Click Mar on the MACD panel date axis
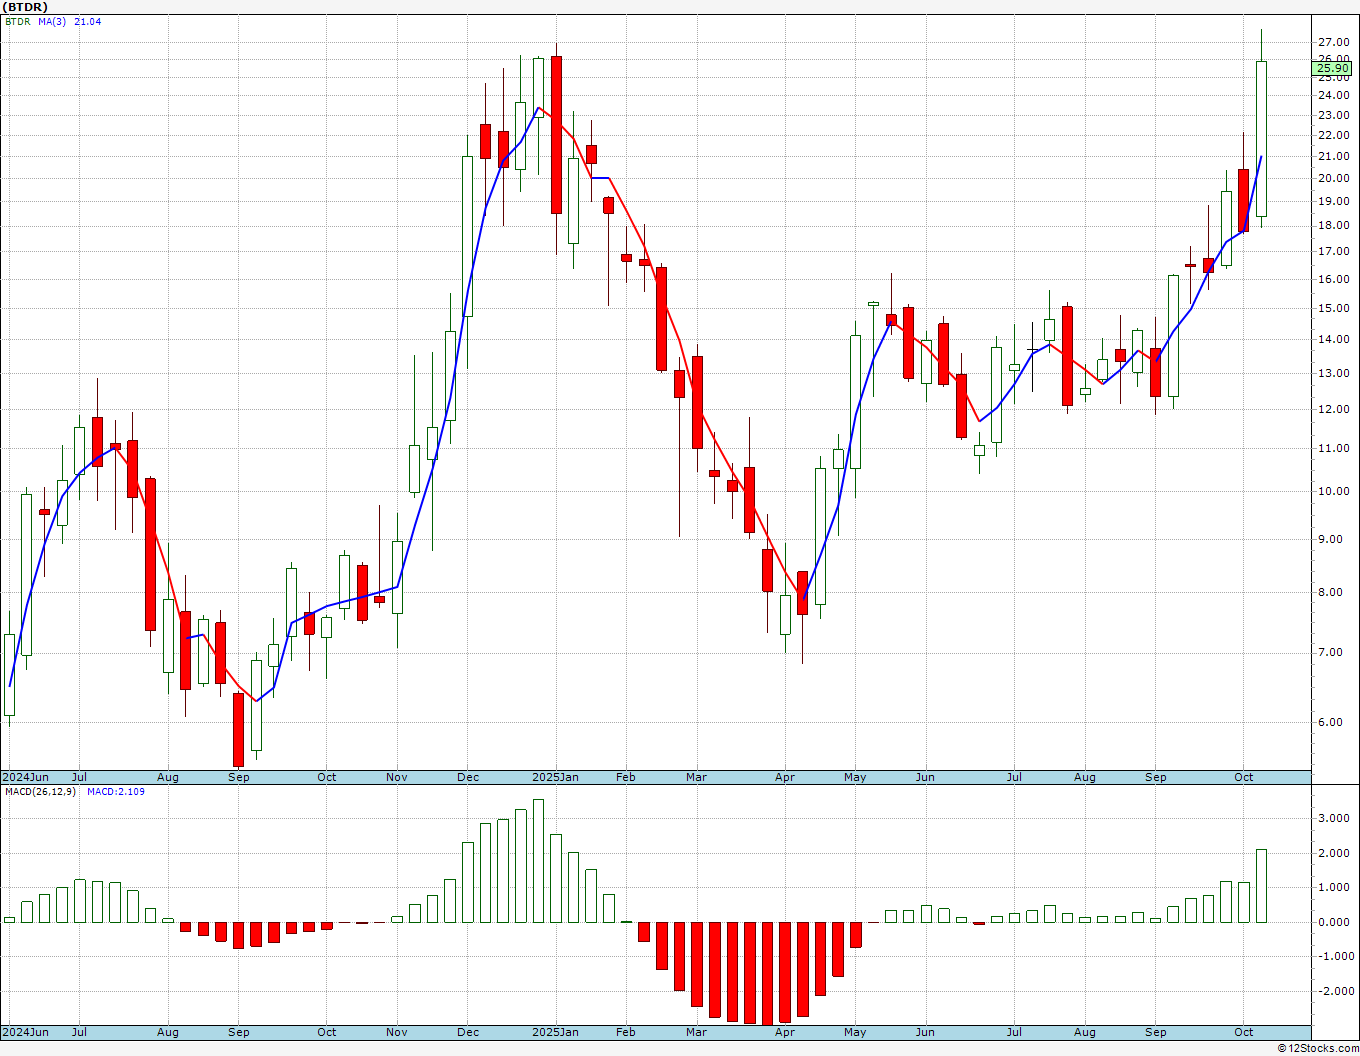 pos(696,1032)
